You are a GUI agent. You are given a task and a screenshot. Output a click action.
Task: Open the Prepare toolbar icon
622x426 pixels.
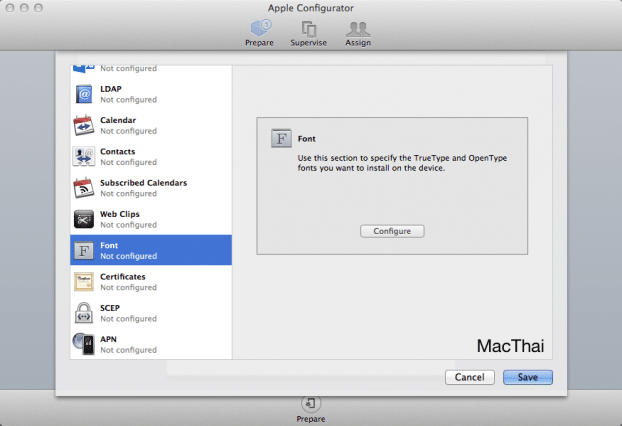[260, 28]
